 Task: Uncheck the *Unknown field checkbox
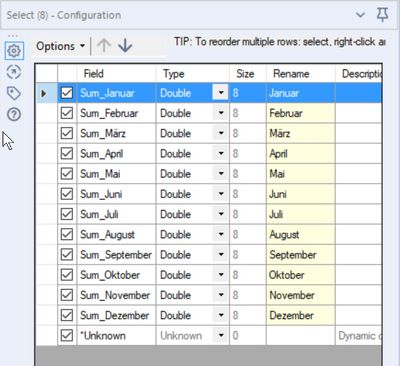coord(67,335)
